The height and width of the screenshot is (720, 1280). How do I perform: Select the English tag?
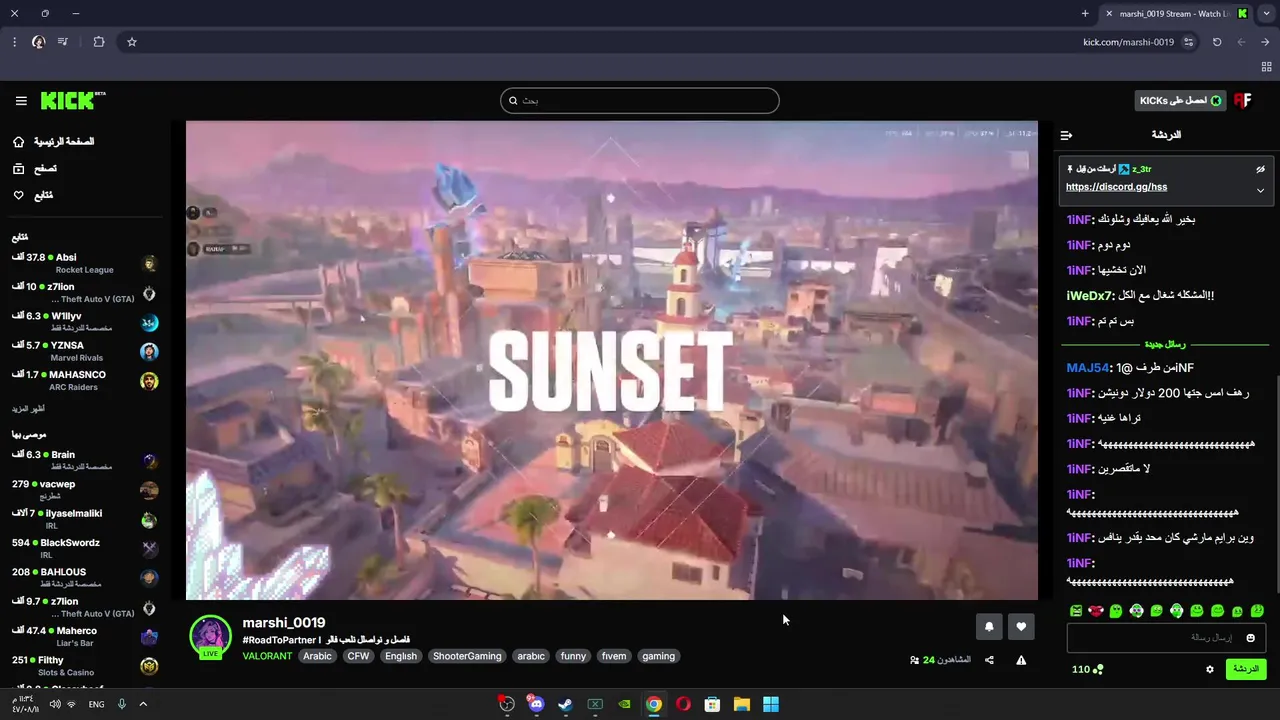(401, 657)
